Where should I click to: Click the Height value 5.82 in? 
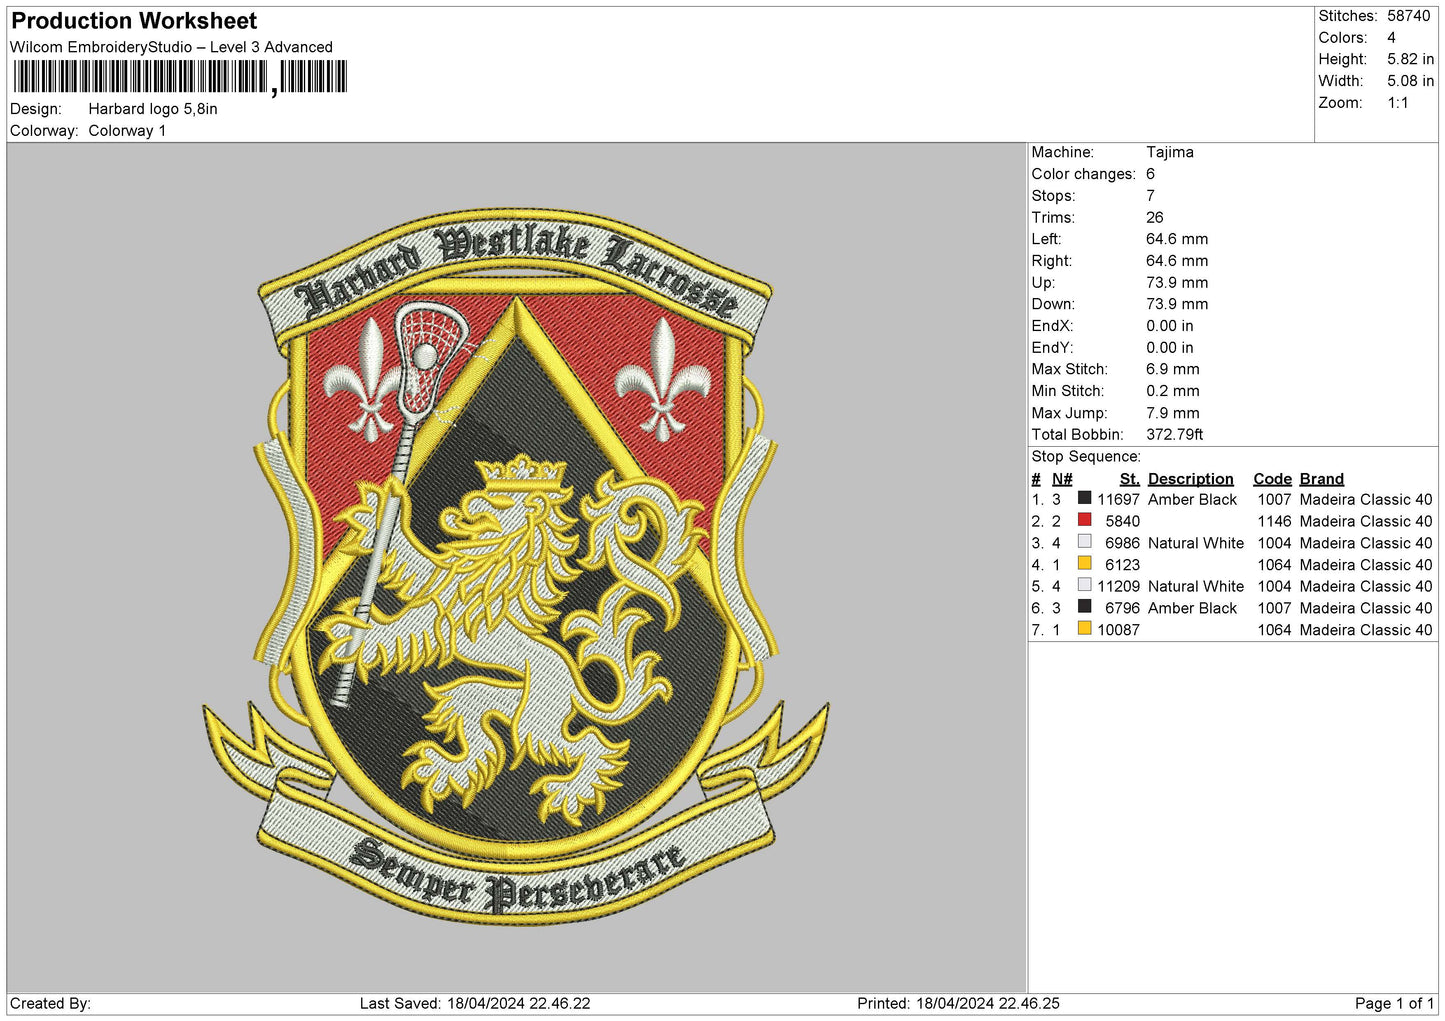tap(1410, 59)
